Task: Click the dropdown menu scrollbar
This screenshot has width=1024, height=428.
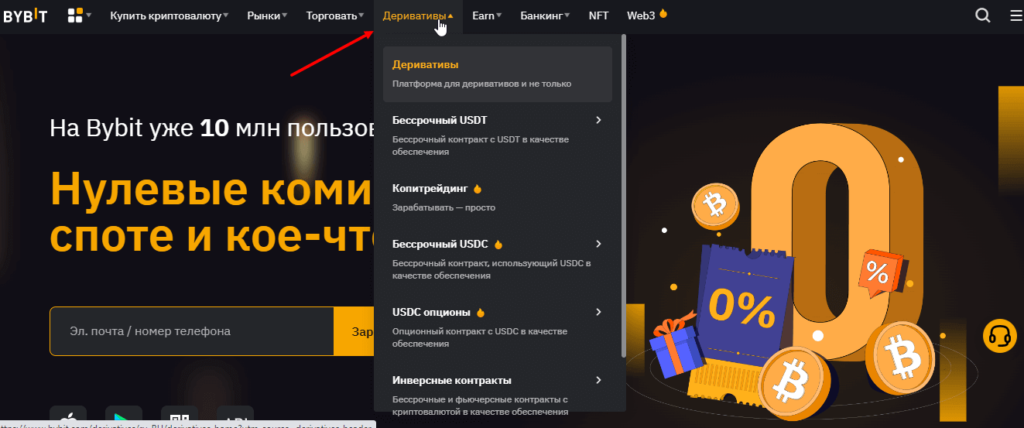Action: coord(624,196)
